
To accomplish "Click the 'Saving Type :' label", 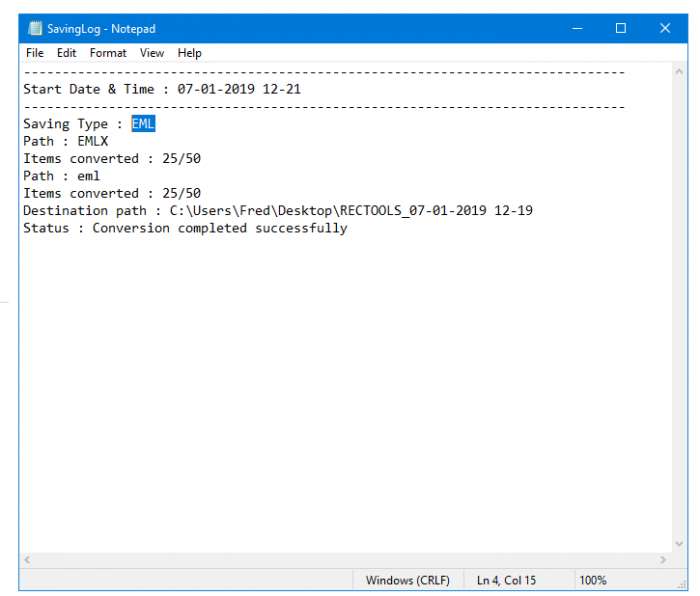I will 73,124.
